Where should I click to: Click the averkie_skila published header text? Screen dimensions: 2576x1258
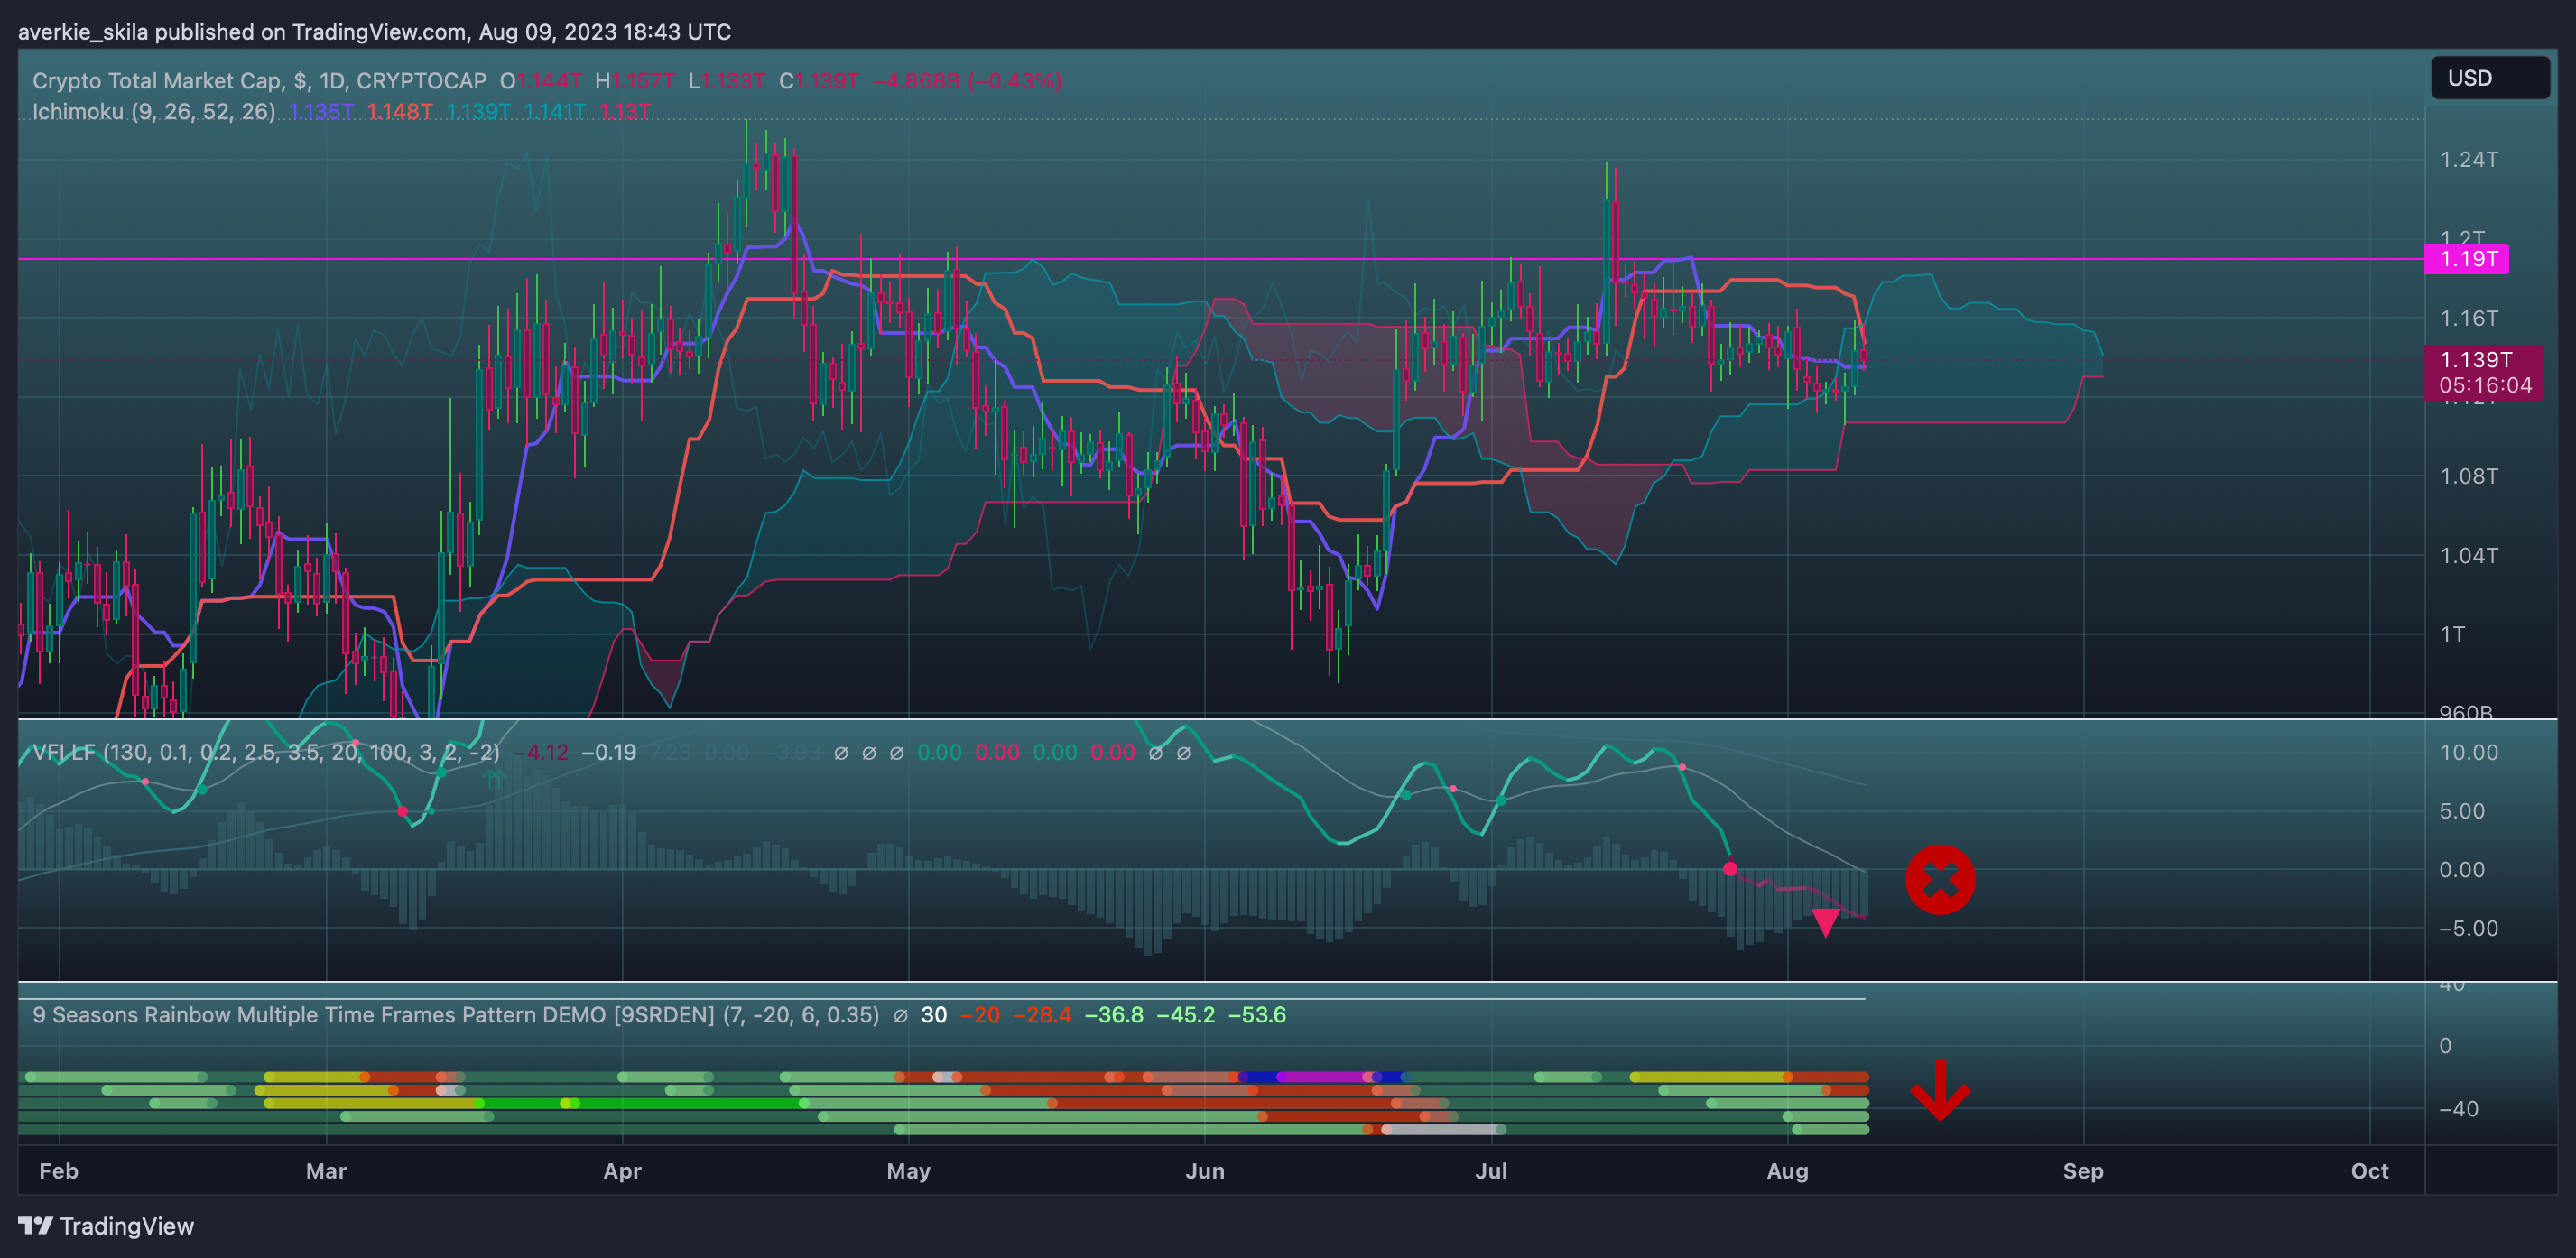click(x=374, y=32)
